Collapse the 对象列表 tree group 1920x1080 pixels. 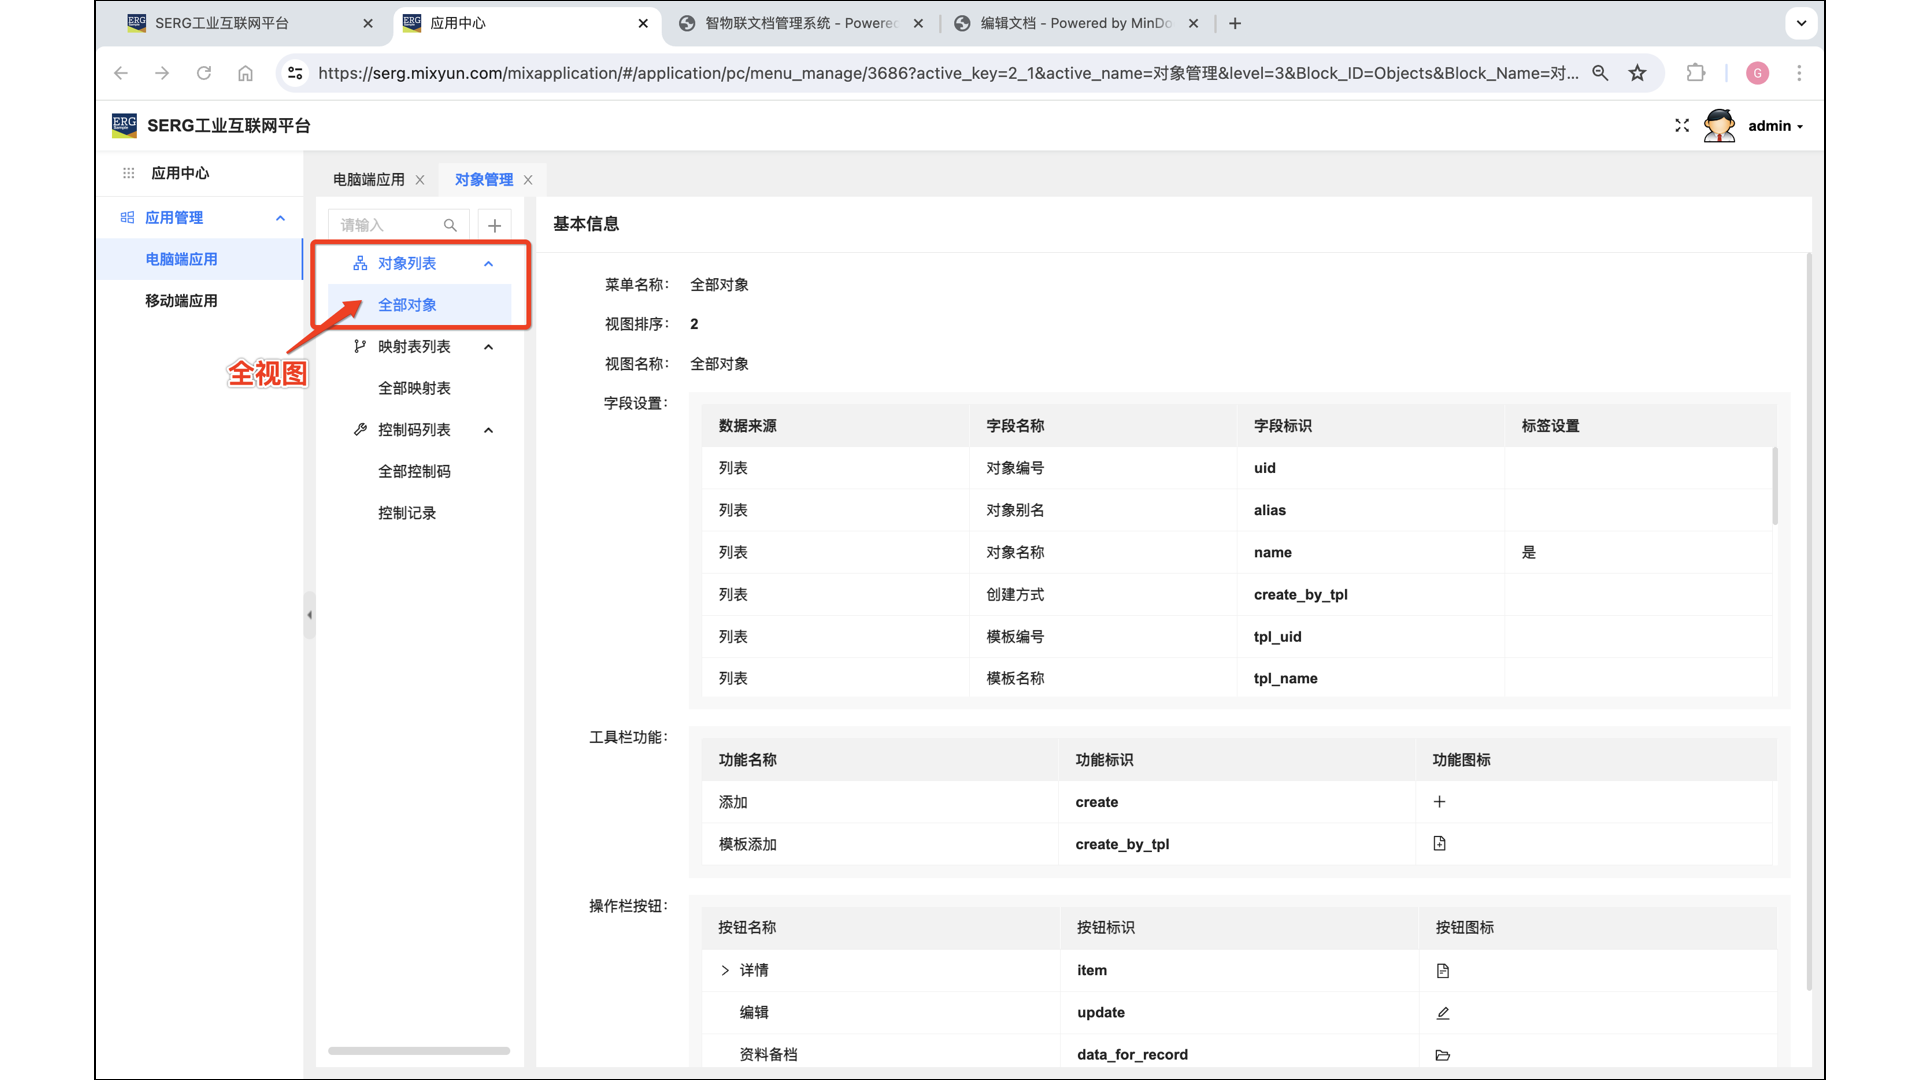click(488, 264)
